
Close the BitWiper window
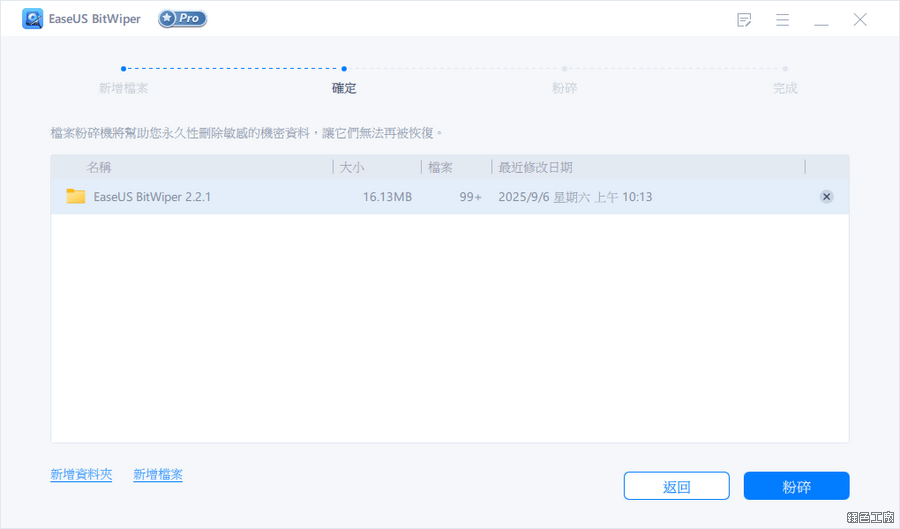click(860, 20)
